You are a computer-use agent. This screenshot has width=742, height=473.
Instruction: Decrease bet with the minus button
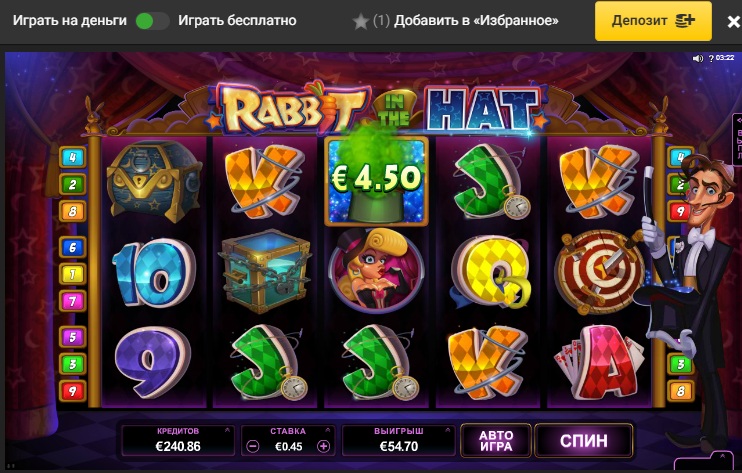(253, 446)
